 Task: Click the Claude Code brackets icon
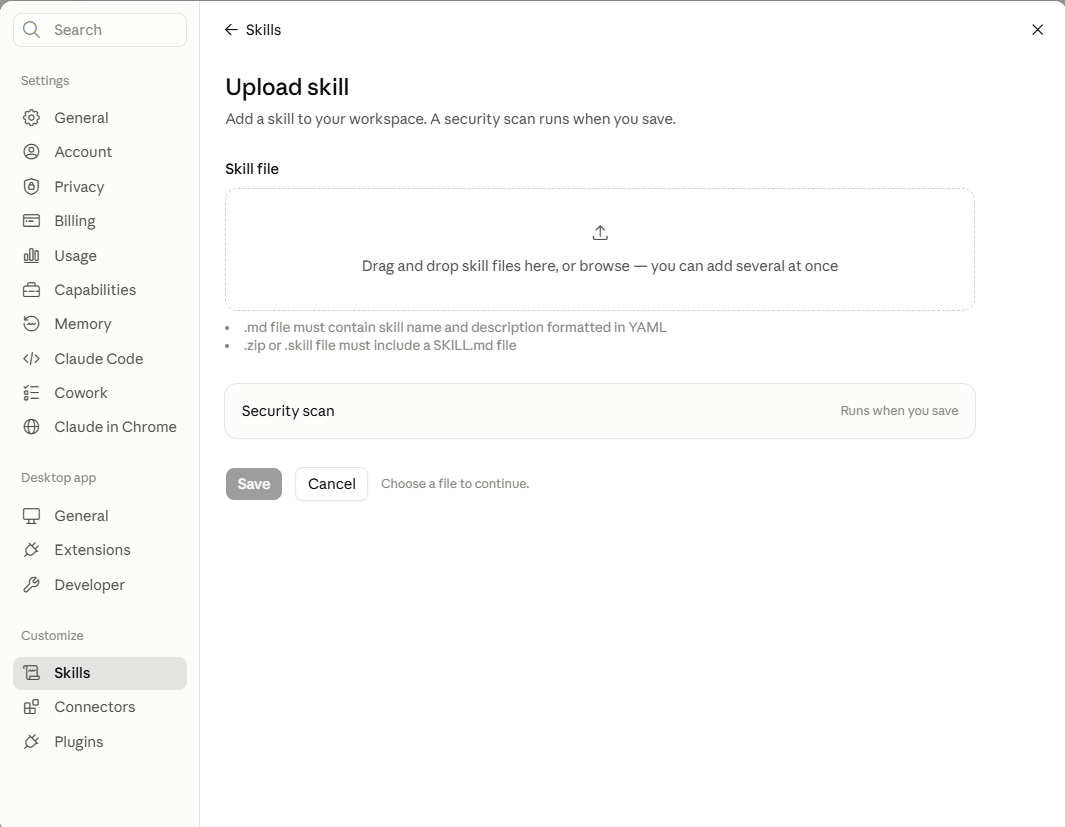31,359
